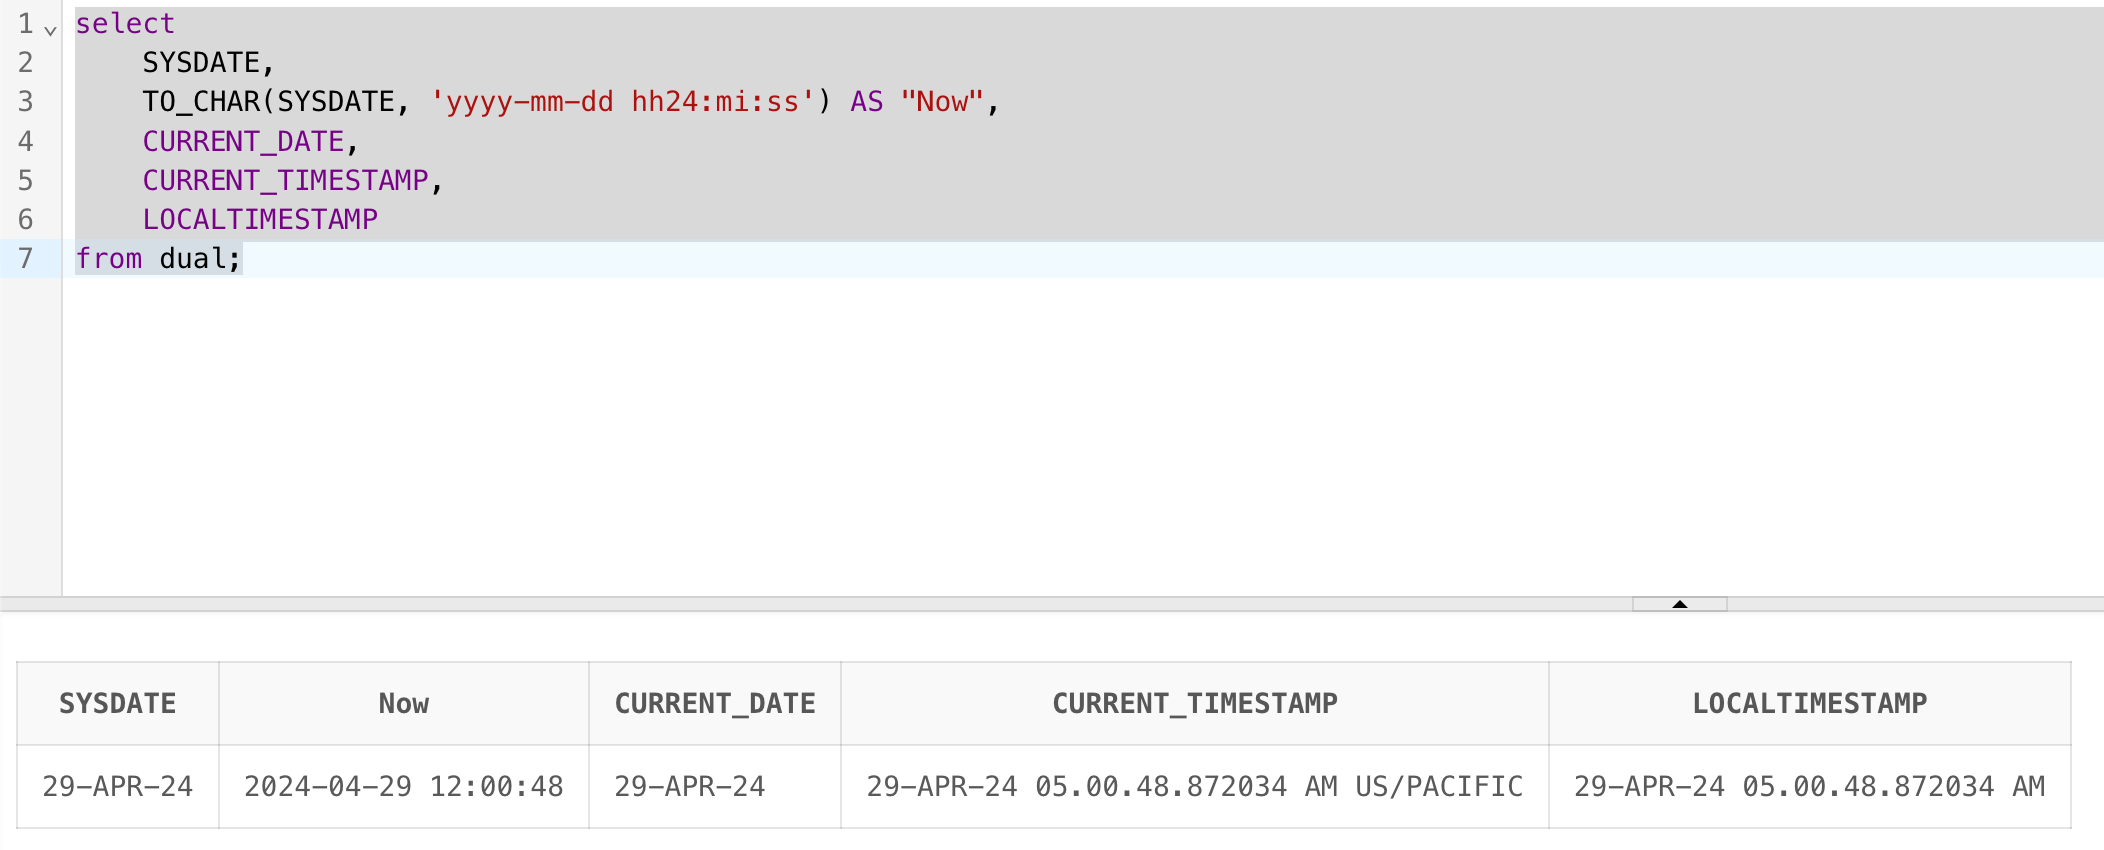Viewport: 2104px width, 850px height.
Task: Click CURRENT_TIMESTAMP keyword on line 5
Action: click(285, 181)
